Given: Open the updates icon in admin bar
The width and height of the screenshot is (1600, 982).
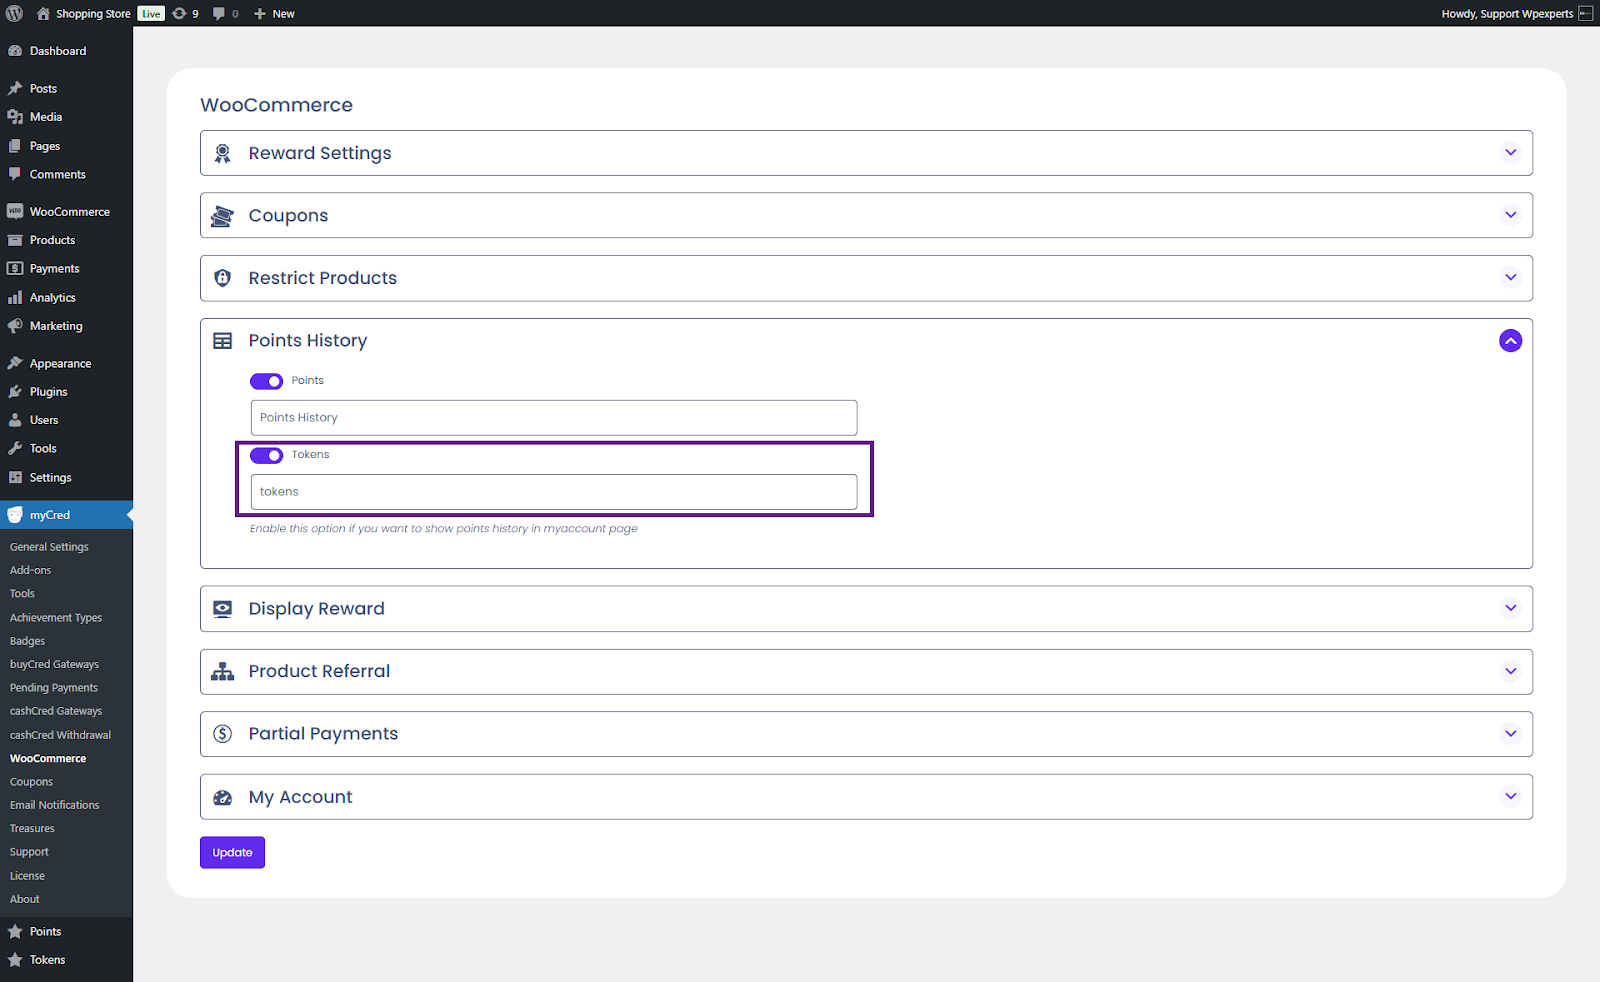Looking at the screenshot, I should [180, 13].
